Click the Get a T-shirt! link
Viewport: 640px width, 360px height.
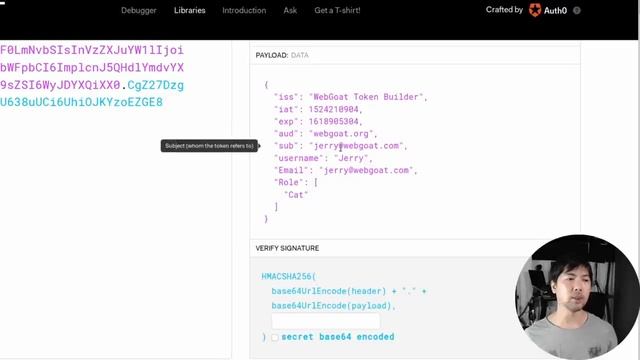337,11
